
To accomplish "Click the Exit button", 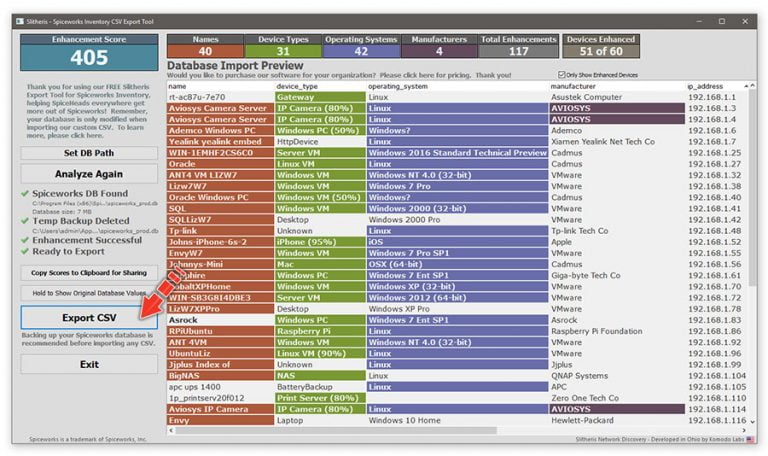I will coord(89,364).
